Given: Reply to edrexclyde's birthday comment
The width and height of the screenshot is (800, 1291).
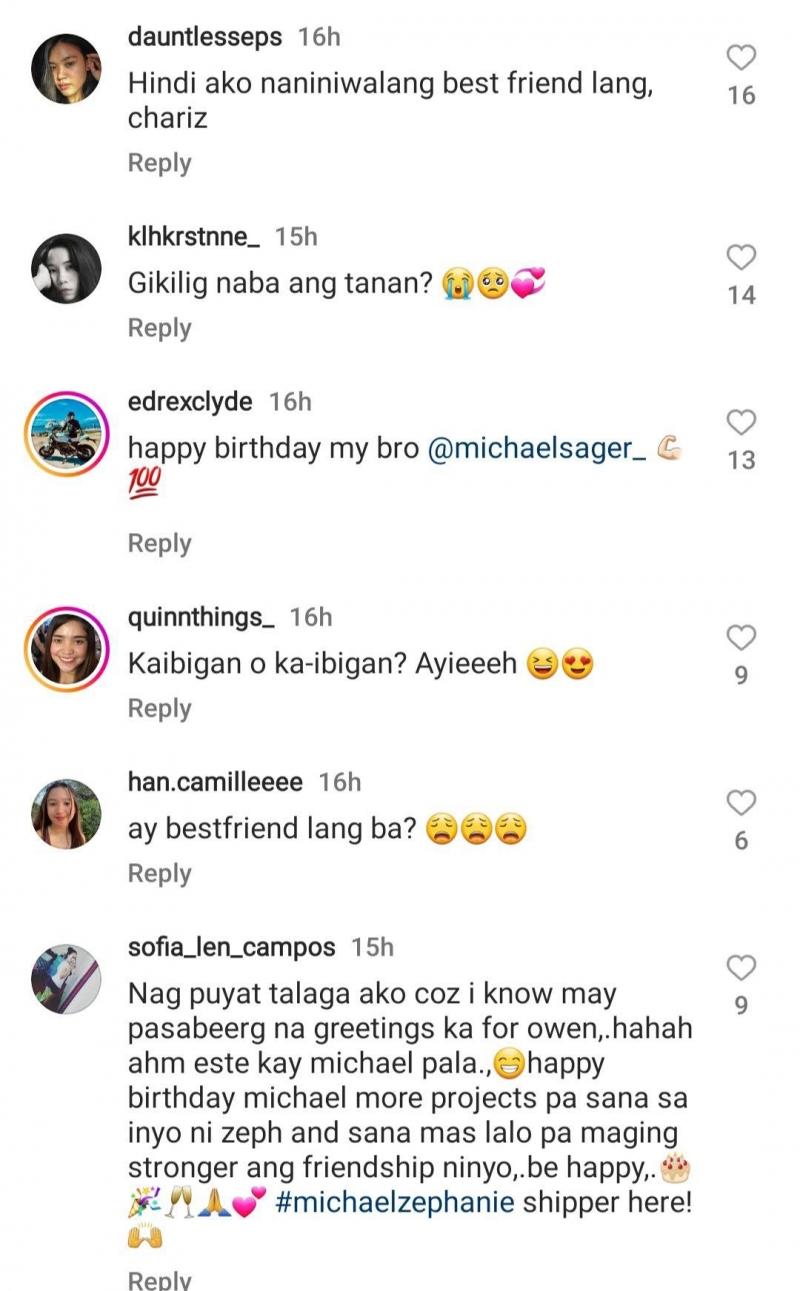Looking at the screenshot, I should point(159,543).
